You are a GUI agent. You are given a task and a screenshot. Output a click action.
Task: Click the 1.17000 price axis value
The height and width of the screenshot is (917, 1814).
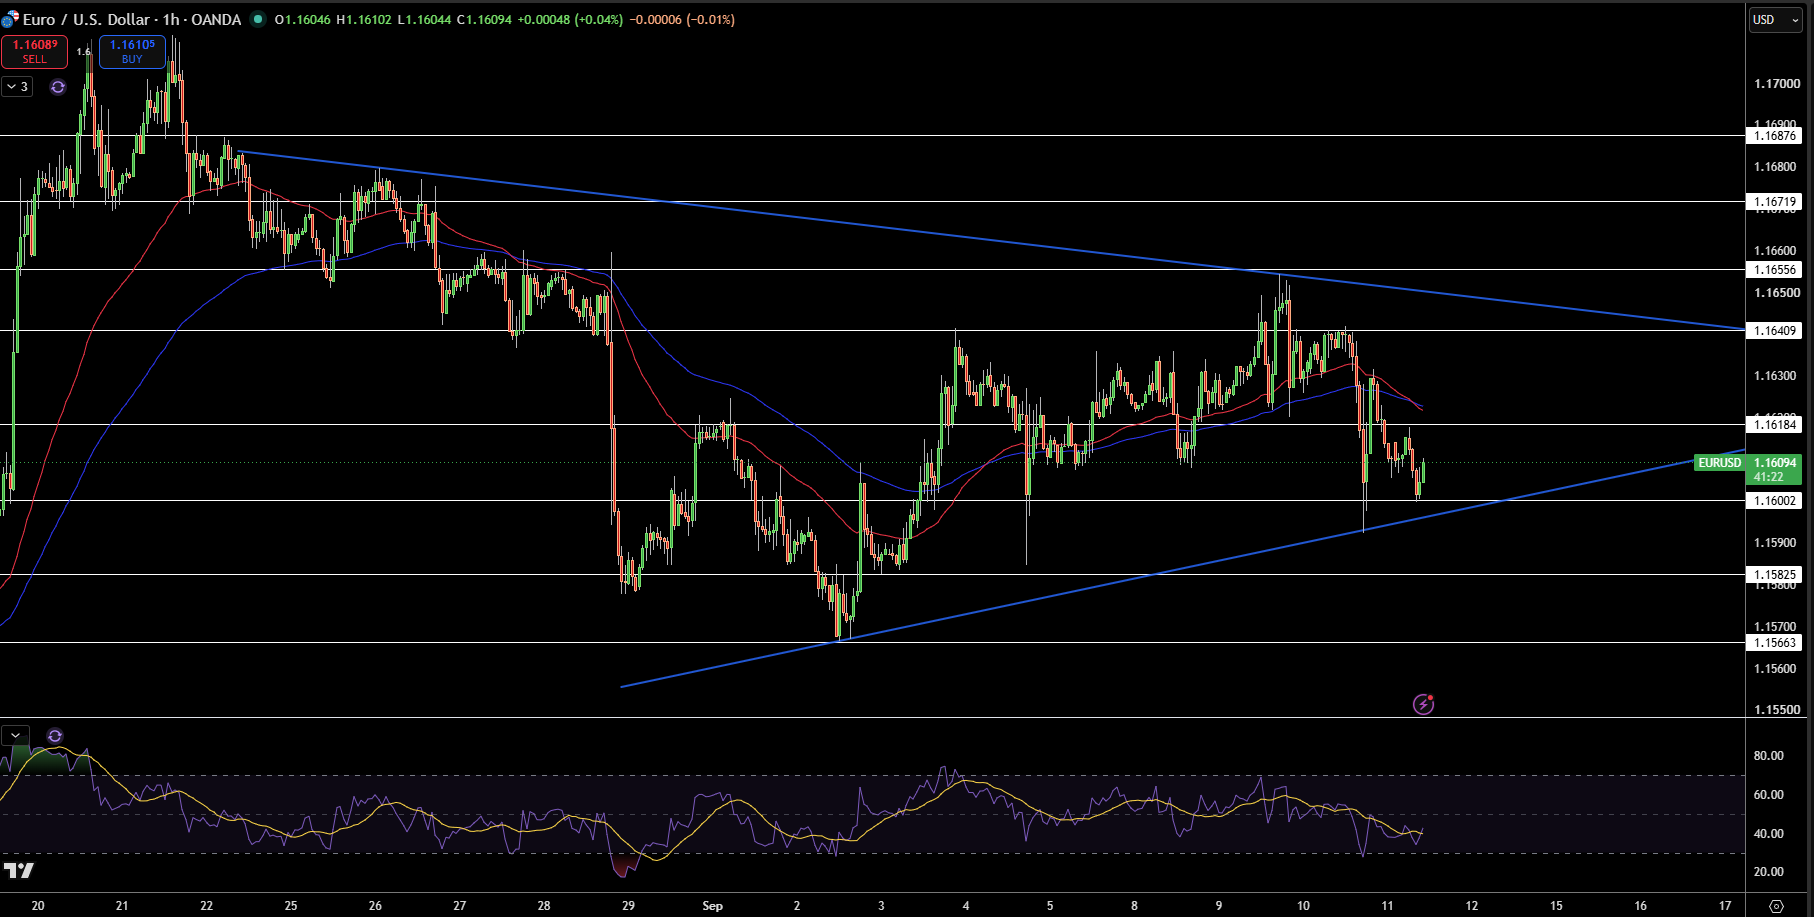click(x=1776, y=84)
